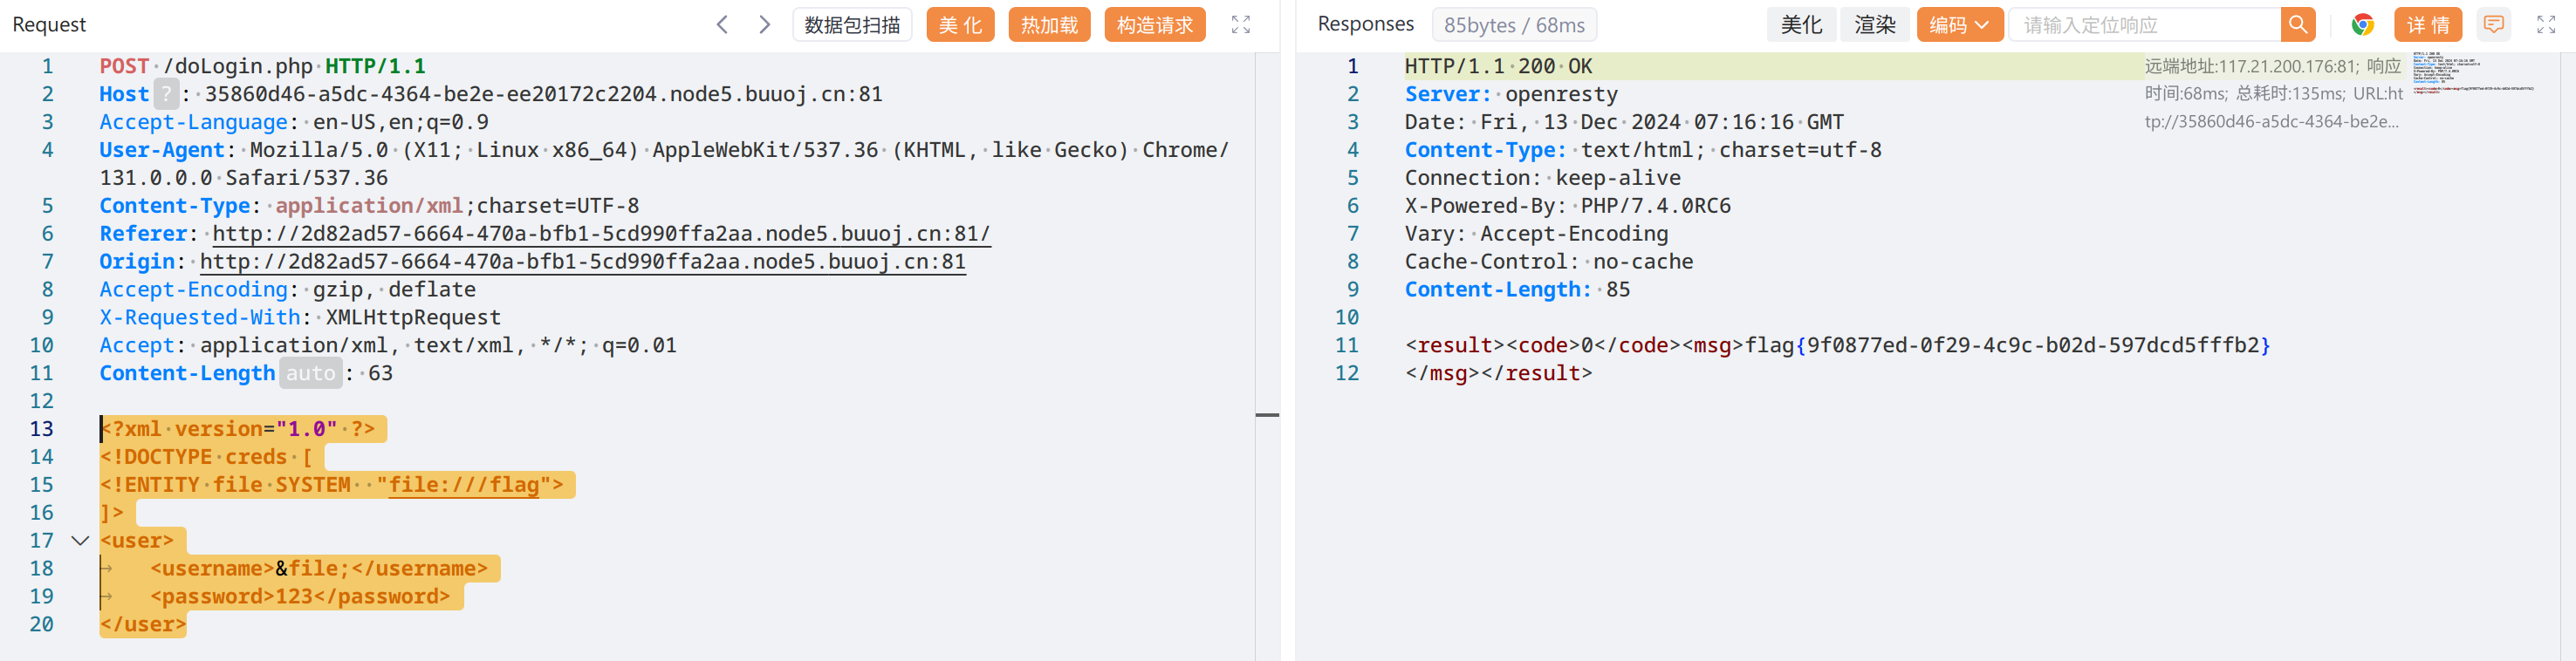The height and width of the screenshot is (661, 2576).
Task: Open response in Chrome browser icon
Action: (x=2362, y=24)
